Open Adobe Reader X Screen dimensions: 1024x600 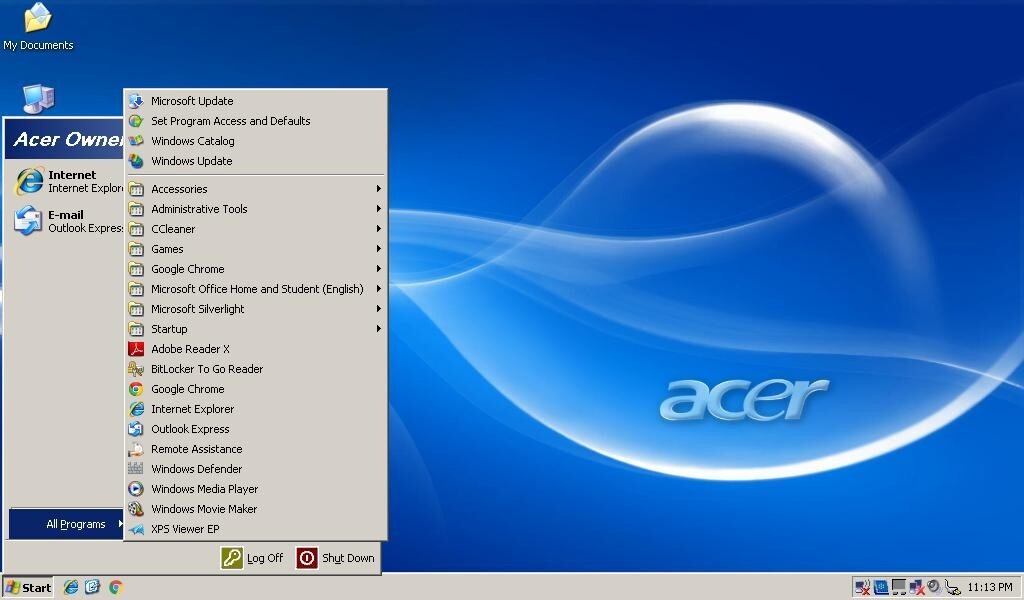pyautogui.click(x=255, y=349)
